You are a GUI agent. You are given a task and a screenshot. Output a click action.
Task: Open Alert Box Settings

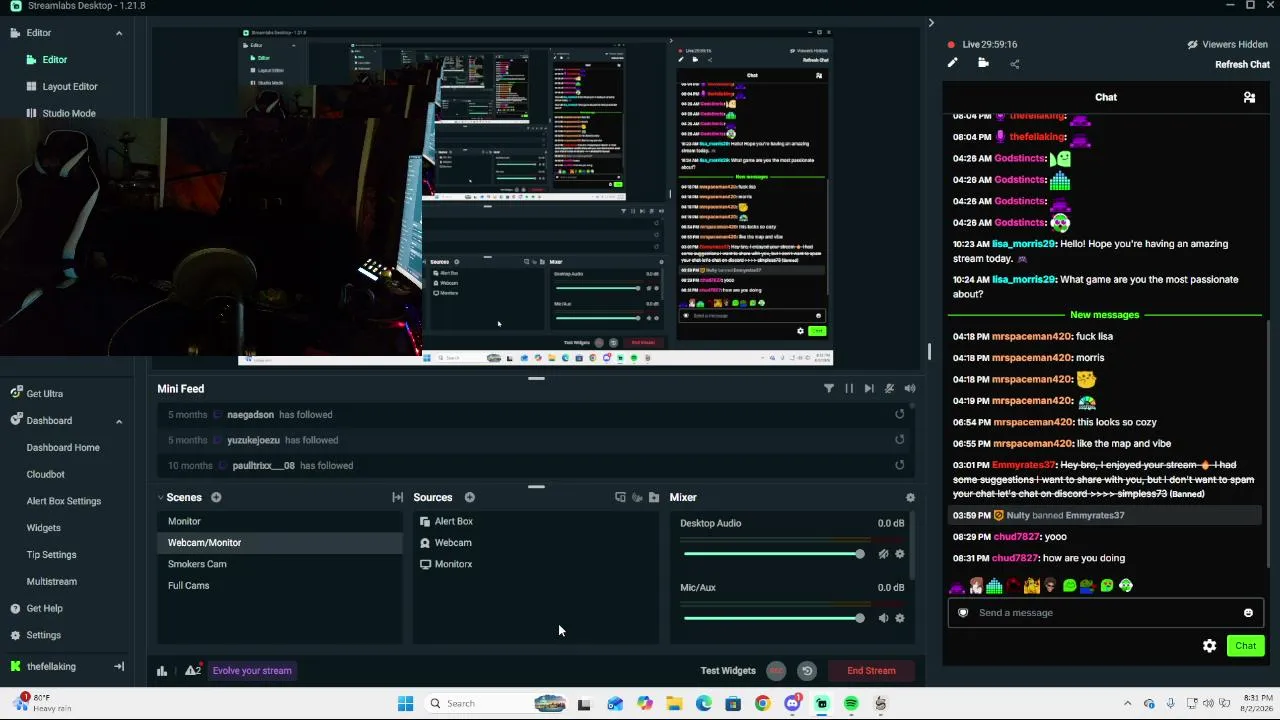pyautogui.click(x=64, y=501)
